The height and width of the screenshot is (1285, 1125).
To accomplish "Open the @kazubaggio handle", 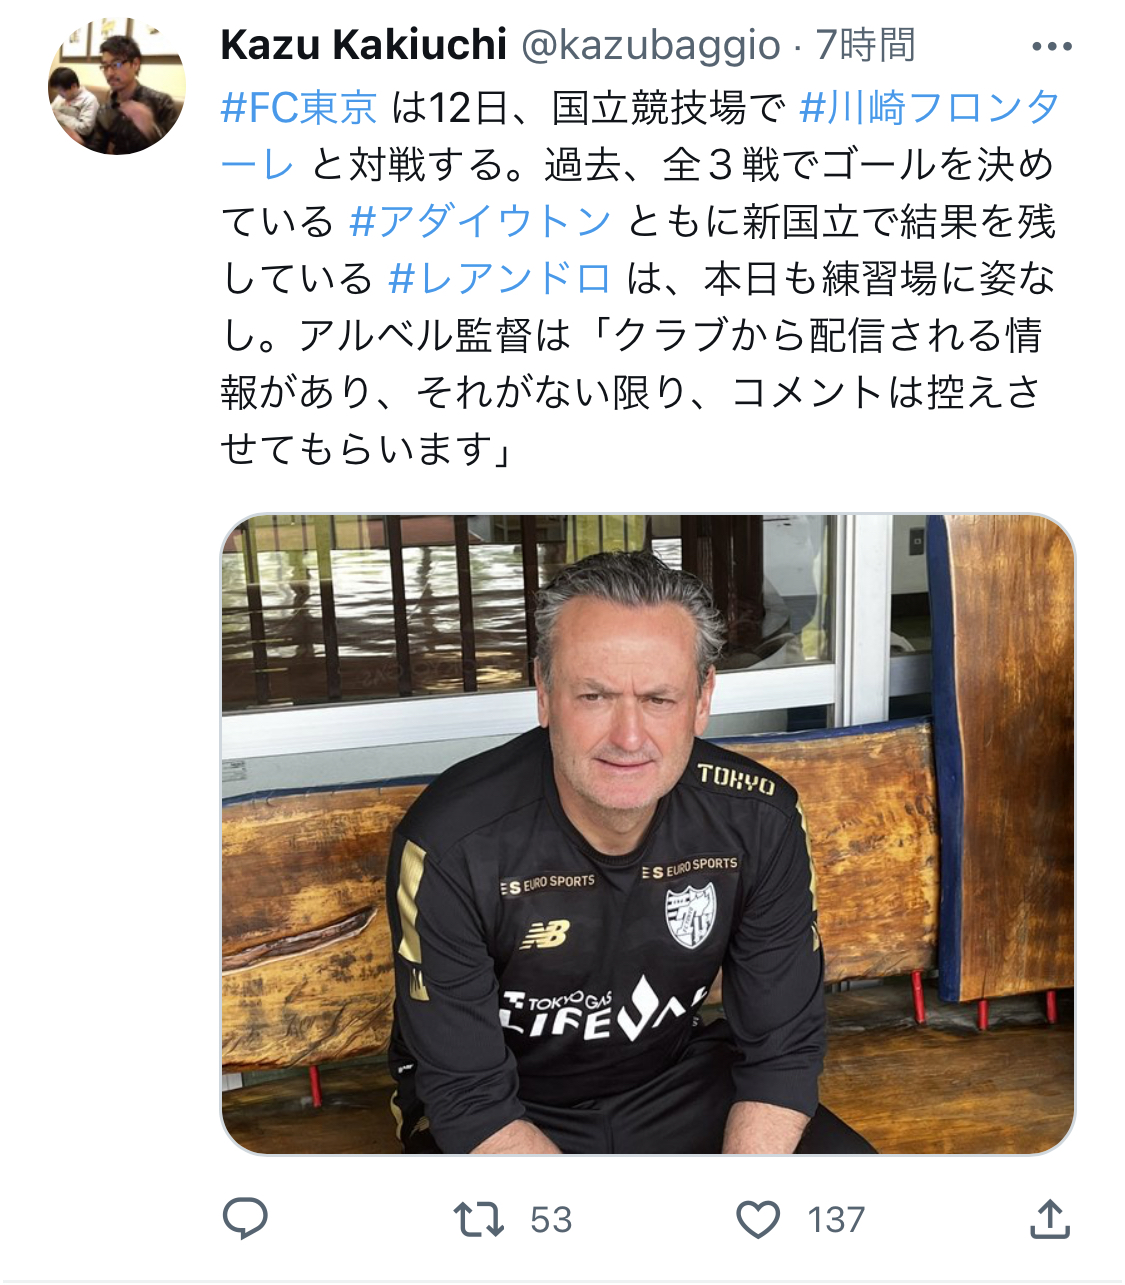I will point(651,45).
